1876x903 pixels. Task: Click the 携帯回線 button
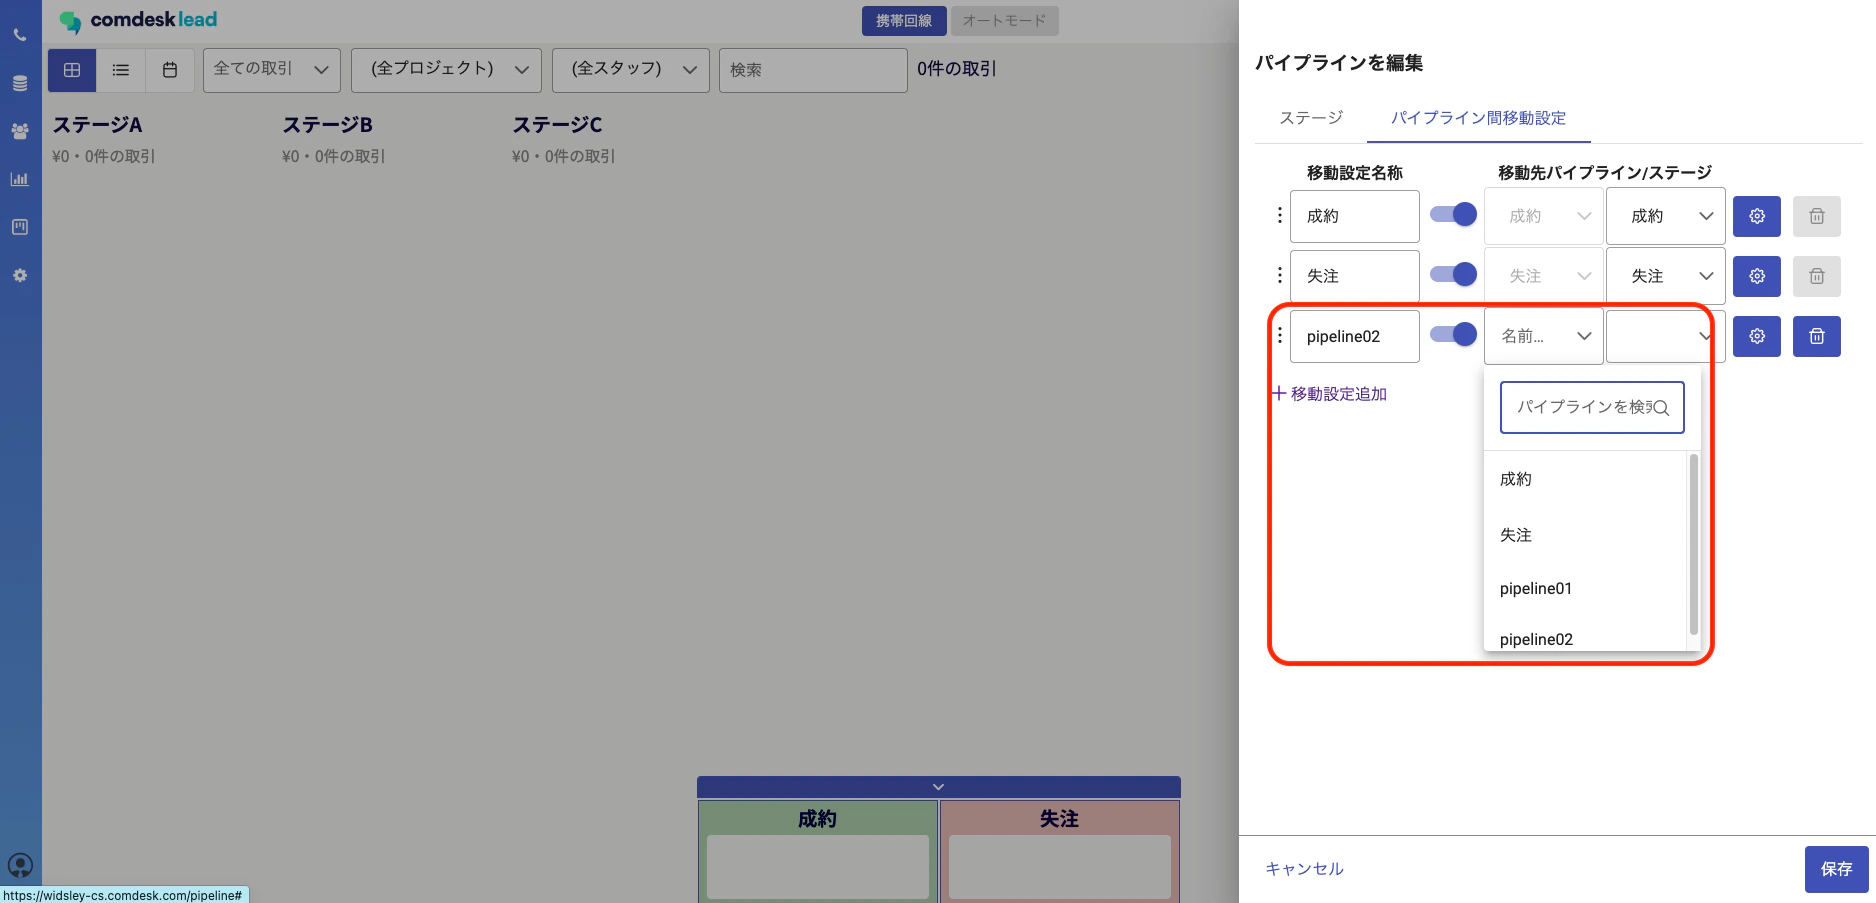(904, 21)
